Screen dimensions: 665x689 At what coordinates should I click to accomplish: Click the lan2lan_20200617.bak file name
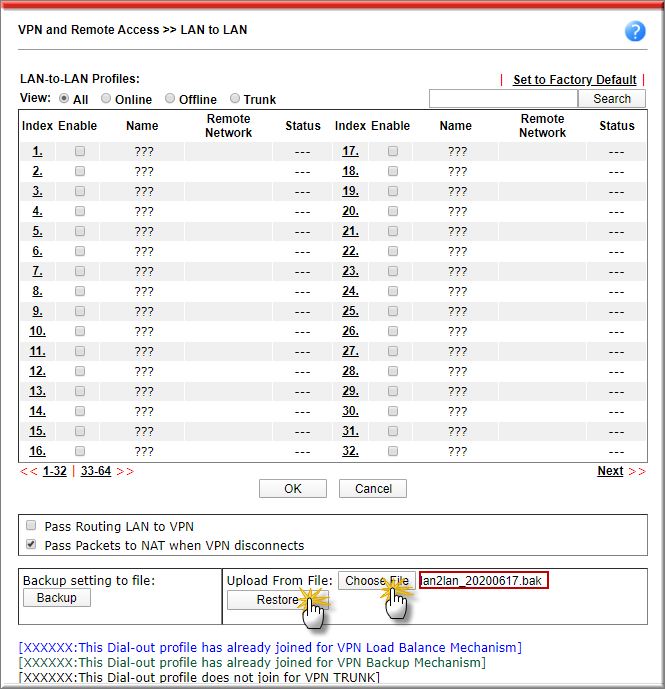(482, 581)
